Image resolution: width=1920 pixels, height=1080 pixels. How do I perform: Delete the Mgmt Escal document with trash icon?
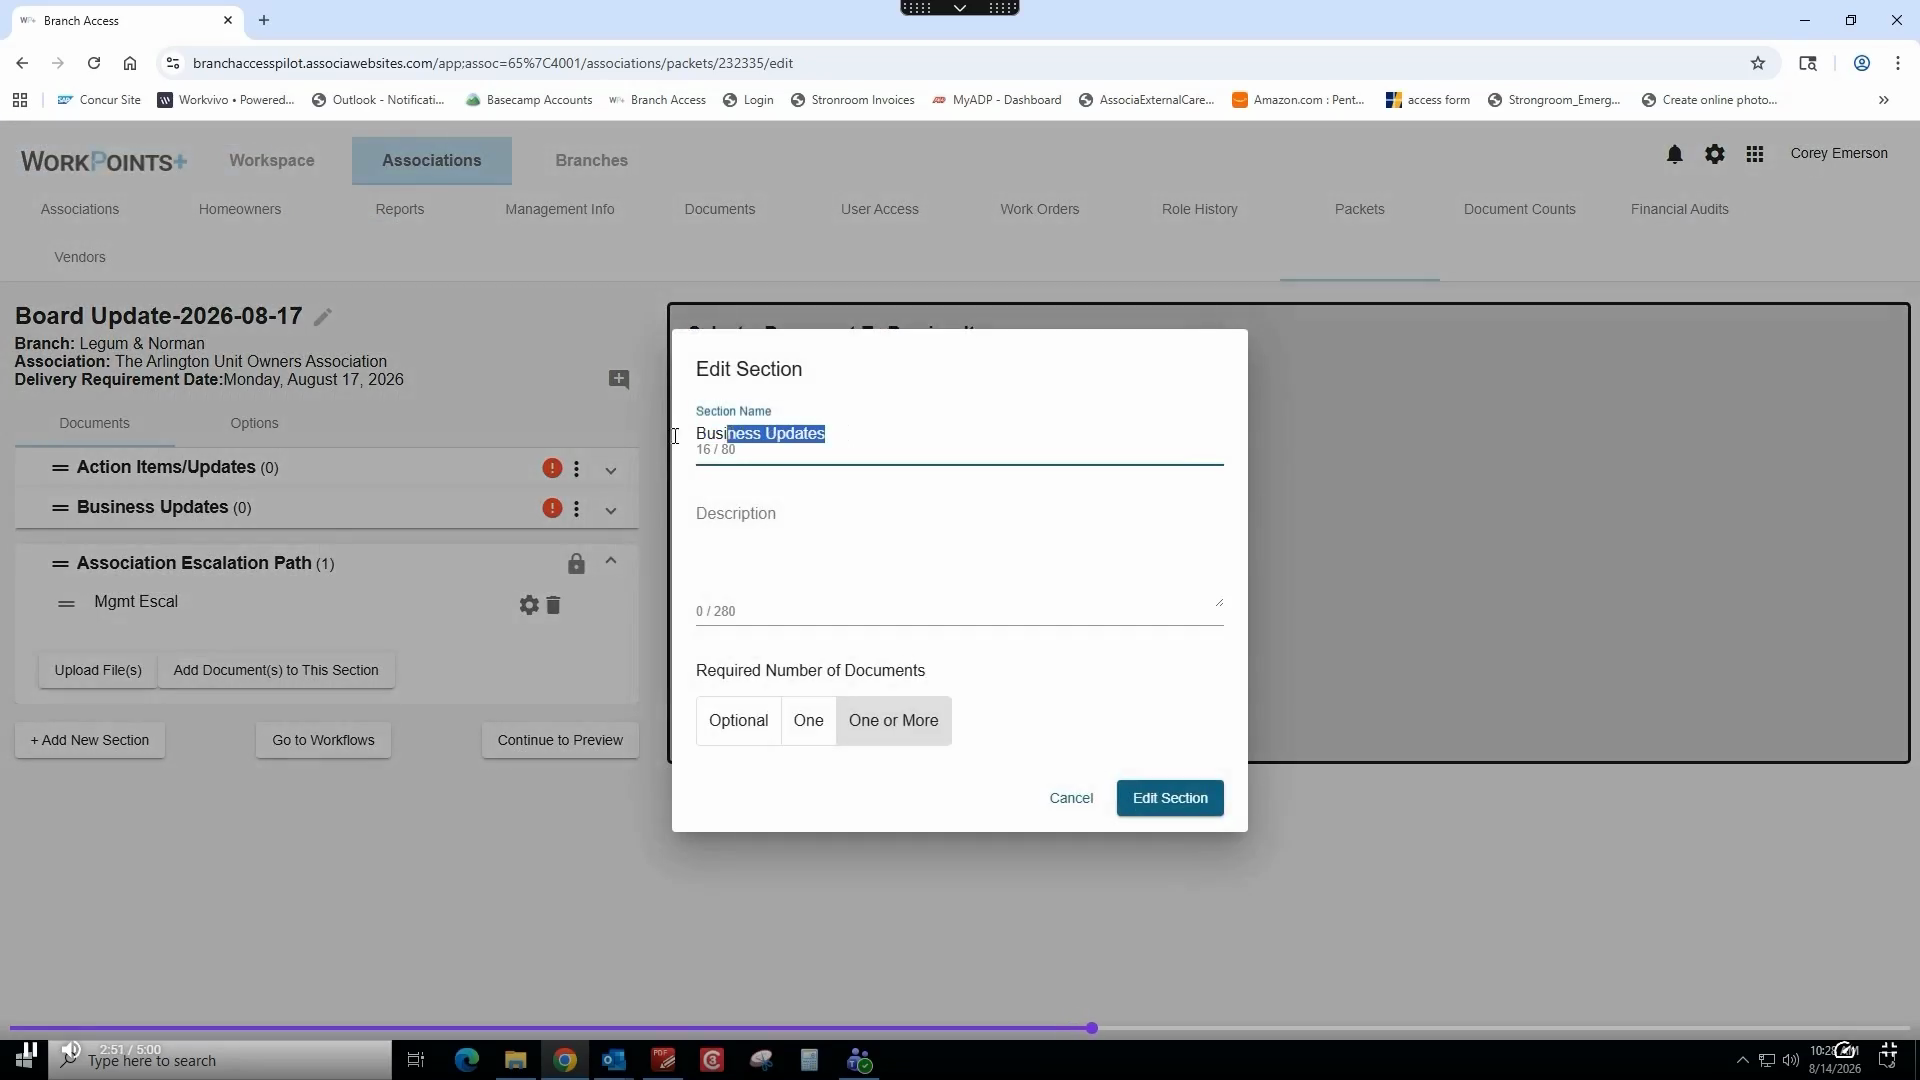pyautogui.click(x=553, y=605)
